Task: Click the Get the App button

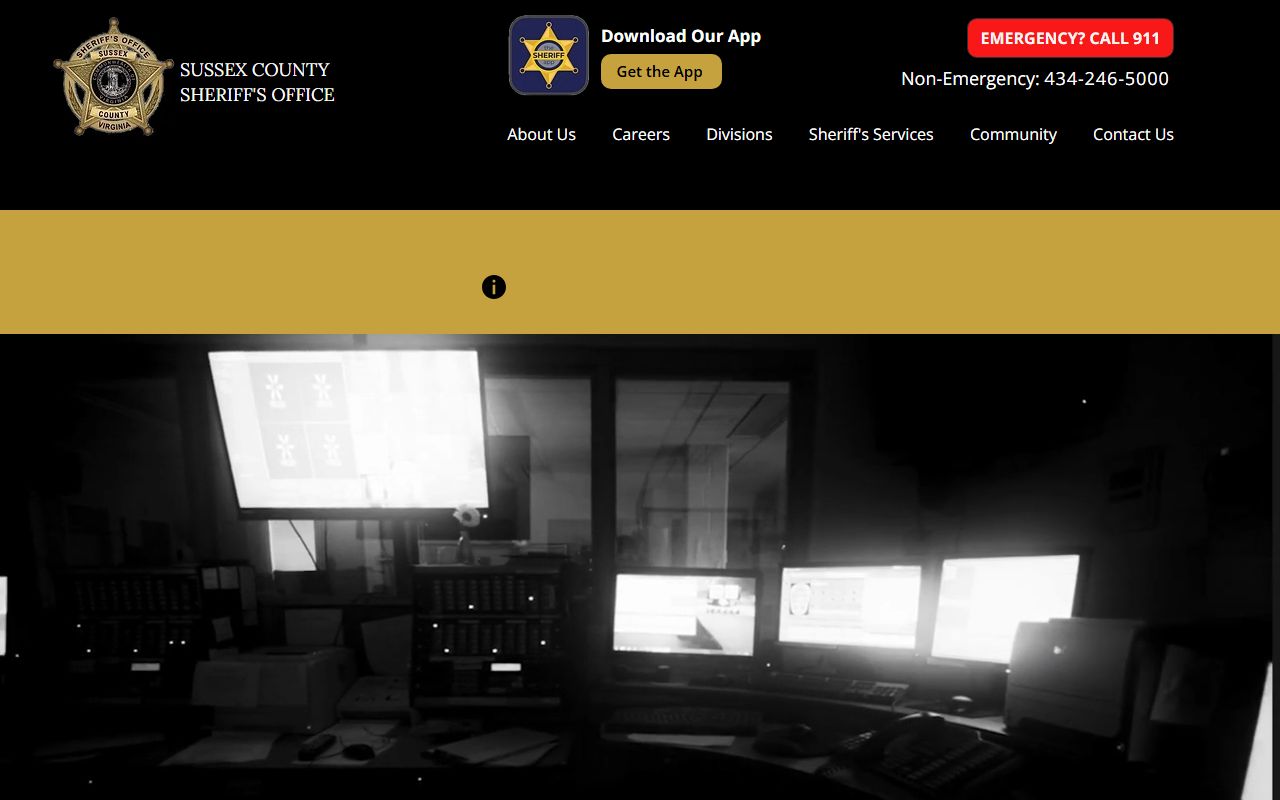Action: (661, 72)
